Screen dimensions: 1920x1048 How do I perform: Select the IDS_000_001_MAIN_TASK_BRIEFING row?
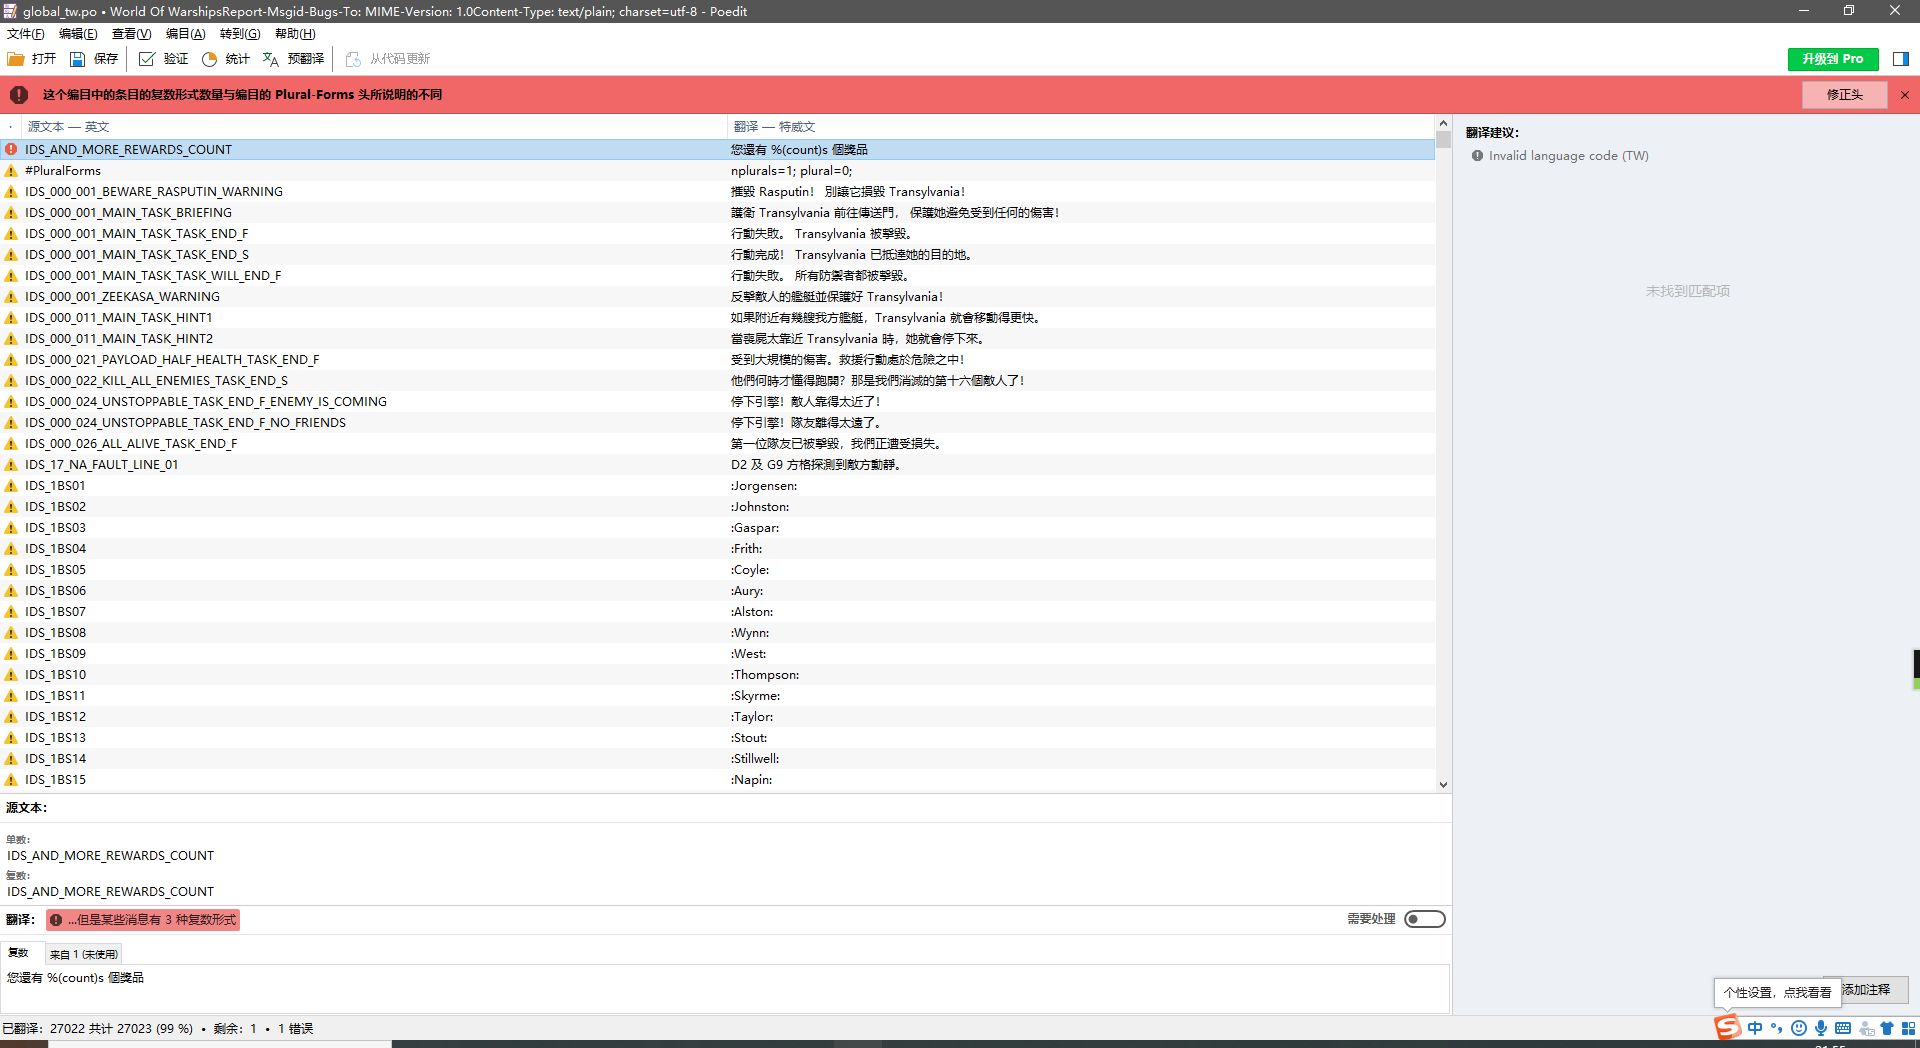pyautogui.click(x=718, y=212)
